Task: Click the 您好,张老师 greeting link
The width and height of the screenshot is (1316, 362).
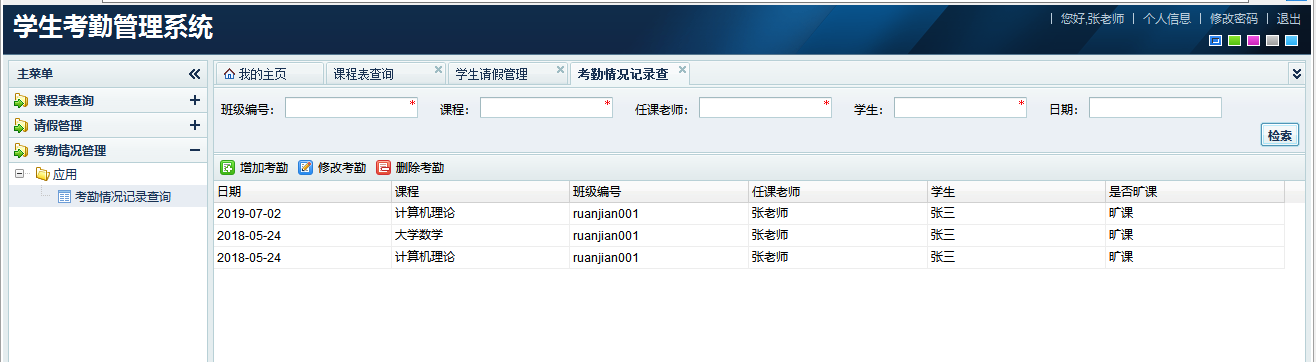Action: [x=1092, y=18]
